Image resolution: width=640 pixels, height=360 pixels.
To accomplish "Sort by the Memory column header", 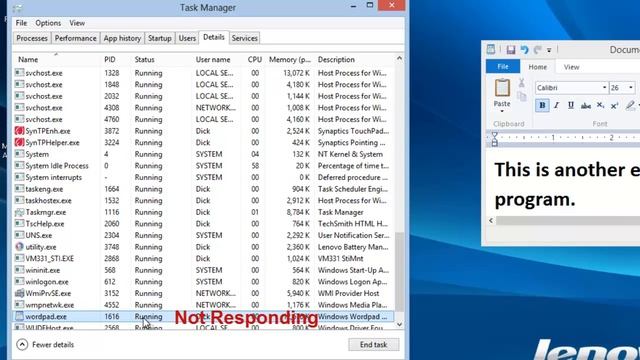I will click(289, 60).
